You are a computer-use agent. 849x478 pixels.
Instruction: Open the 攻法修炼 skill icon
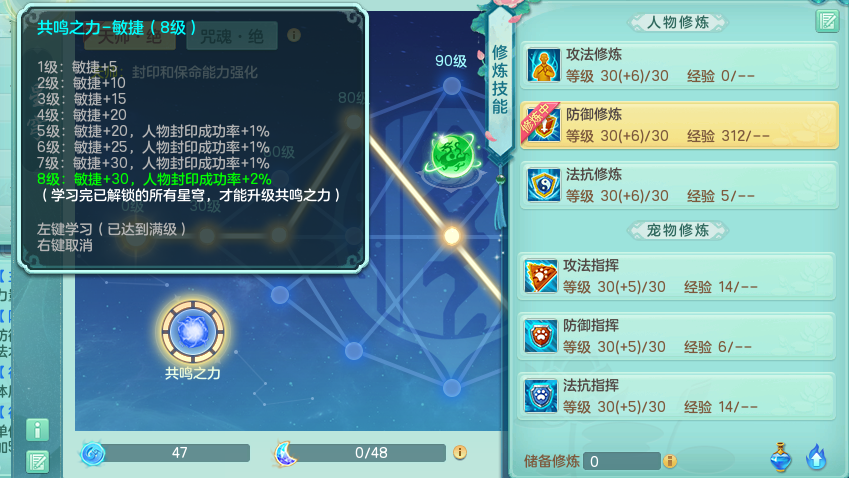point(543,66)
